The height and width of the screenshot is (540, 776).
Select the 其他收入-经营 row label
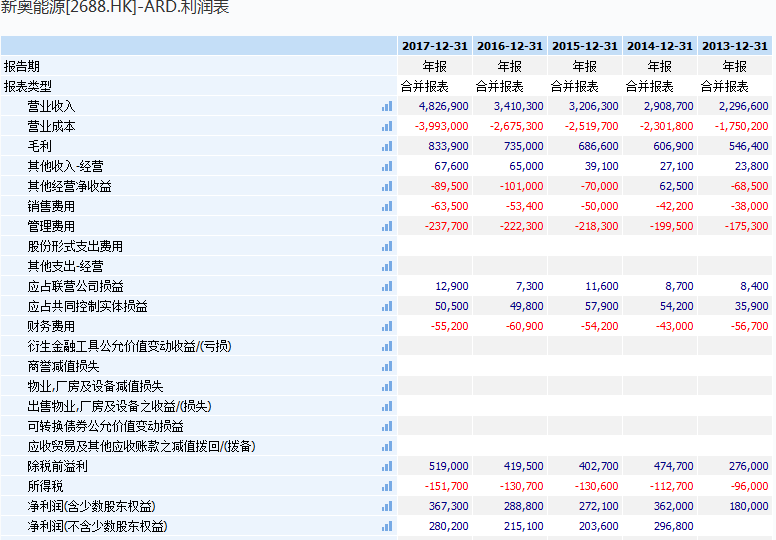(x=65, y=166)
